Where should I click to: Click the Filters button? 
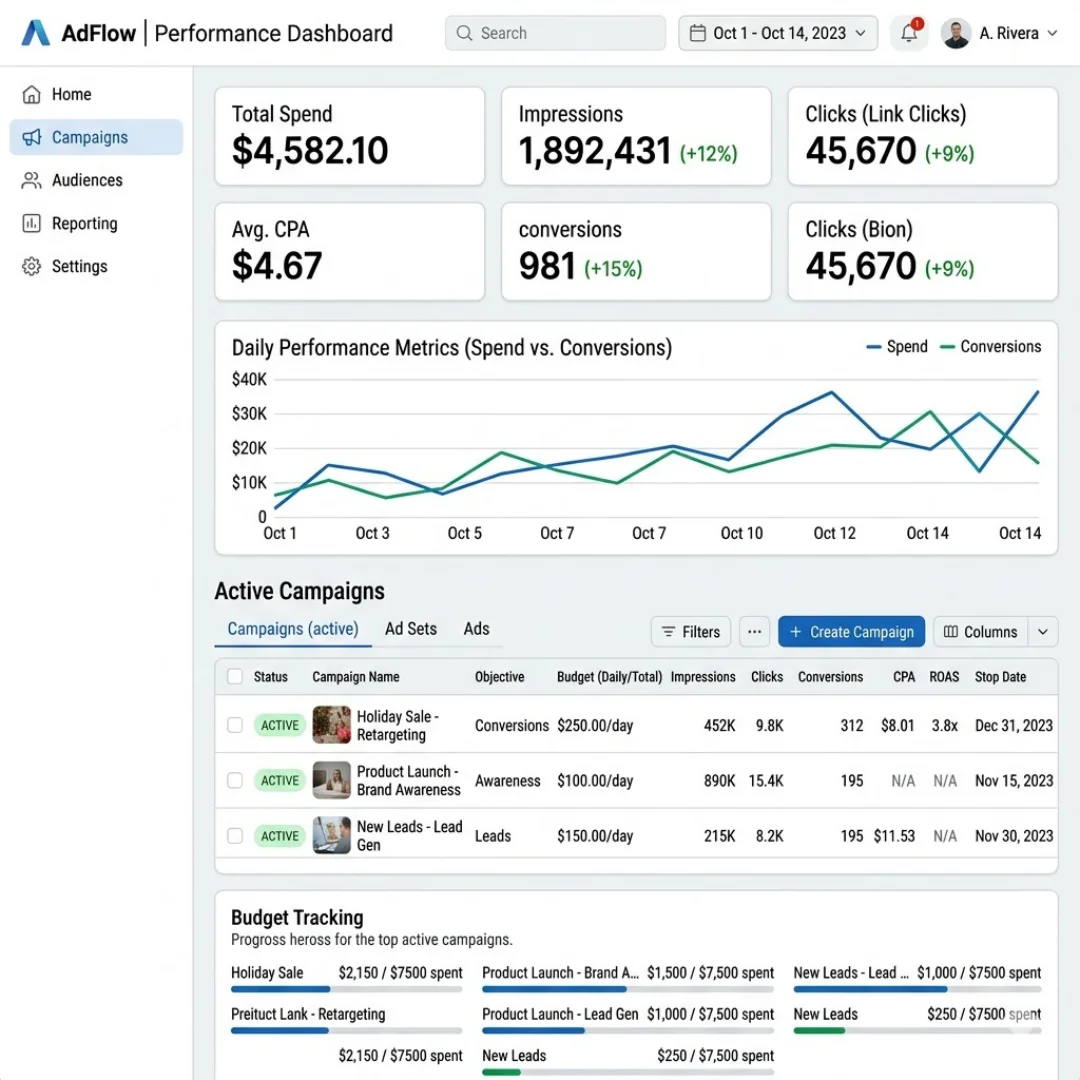[690, 632]
